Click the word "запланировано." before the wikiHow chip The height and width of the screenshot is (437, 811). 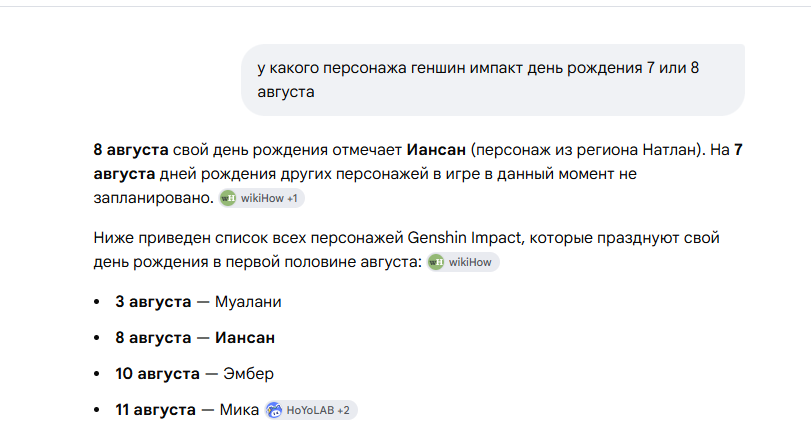tap(154, 198)
